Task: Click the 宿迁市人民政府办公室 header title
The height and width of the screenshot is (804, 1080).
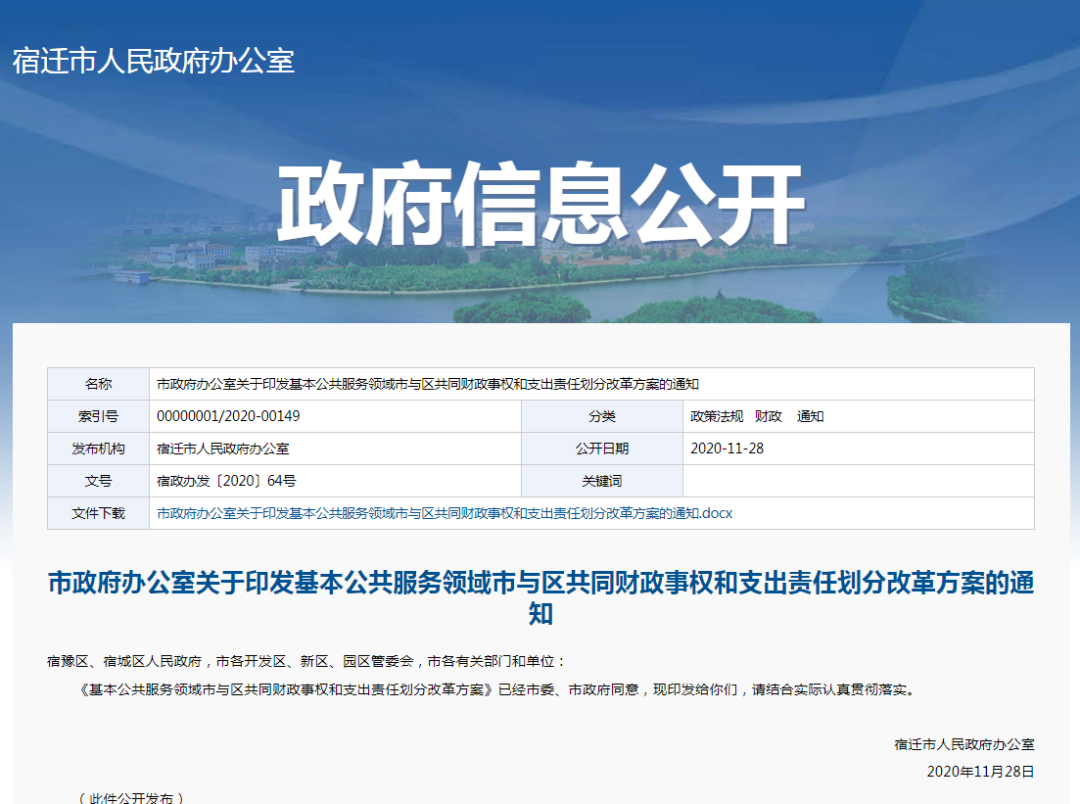Action: [154, 61]
